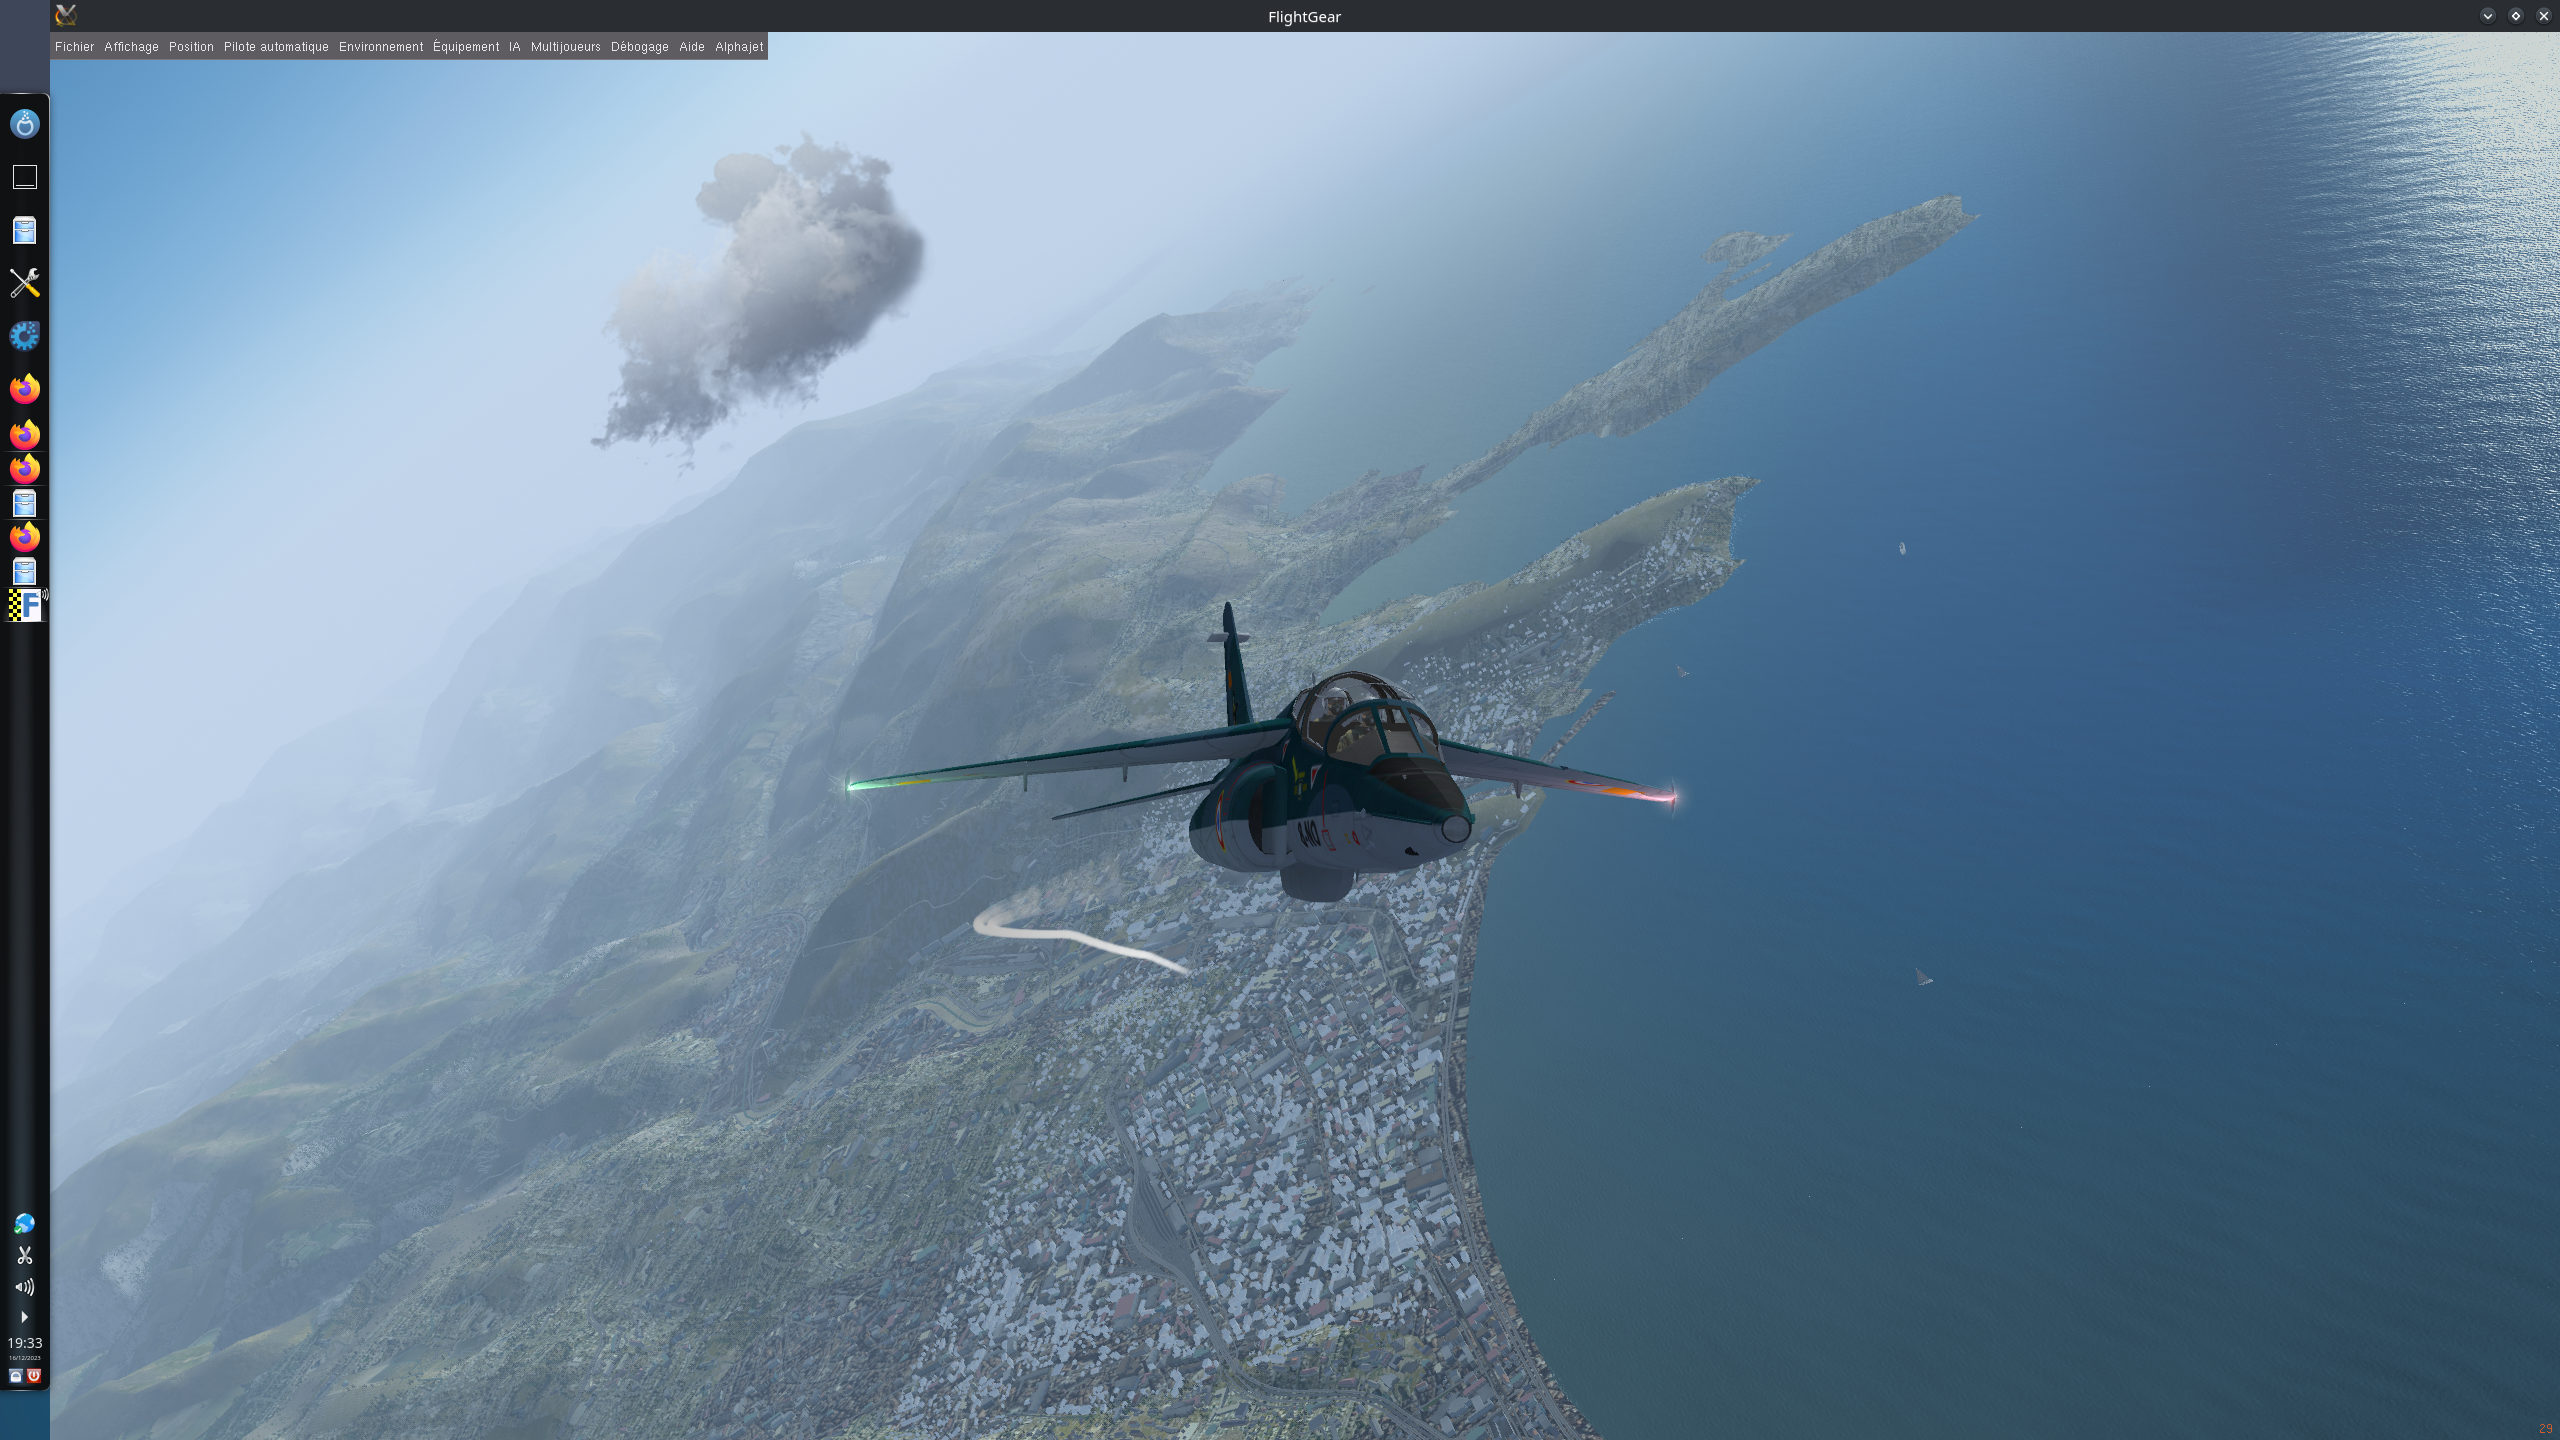2560x1440 pixels.
Task: Open the Débogage menu
Action: tap(639, 47)
